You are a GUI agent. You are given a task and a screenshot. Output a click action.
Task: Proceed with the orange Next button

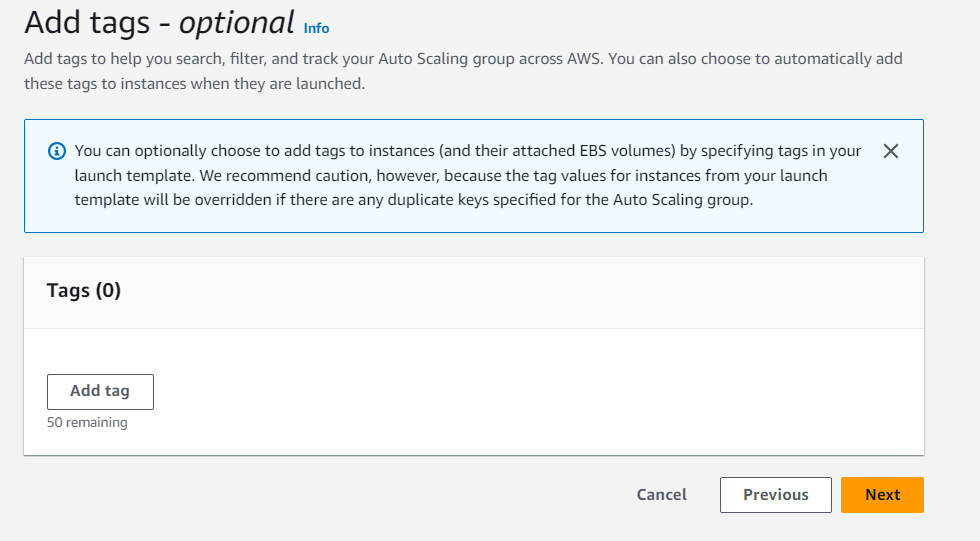click(882, 495)
